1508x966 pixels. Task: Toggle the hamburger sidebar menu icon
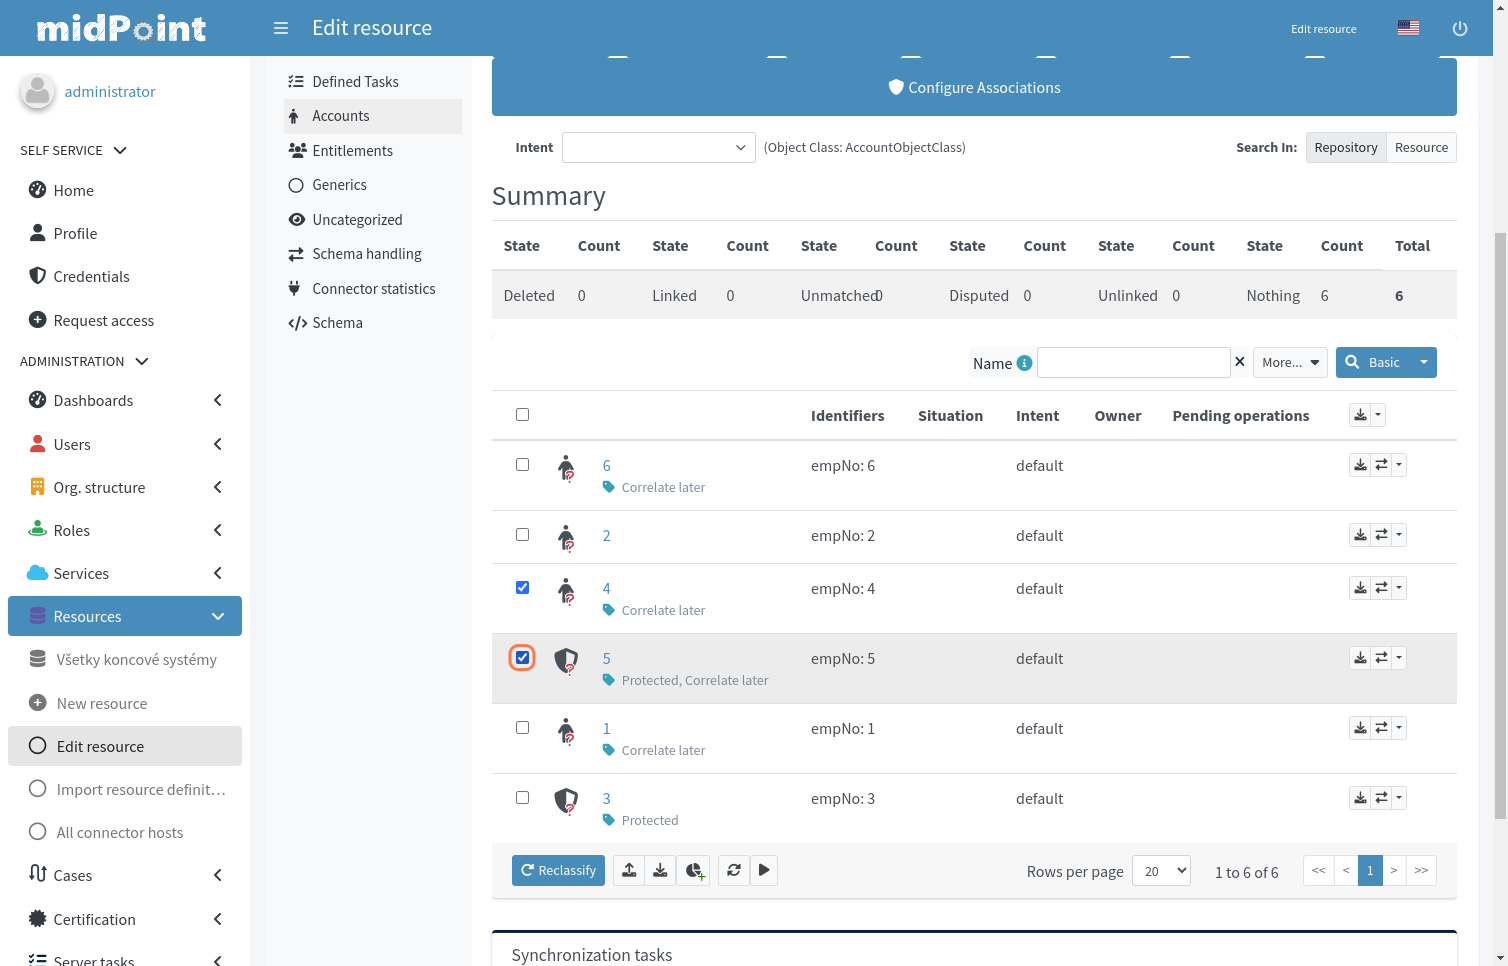(x=281, y=28)
